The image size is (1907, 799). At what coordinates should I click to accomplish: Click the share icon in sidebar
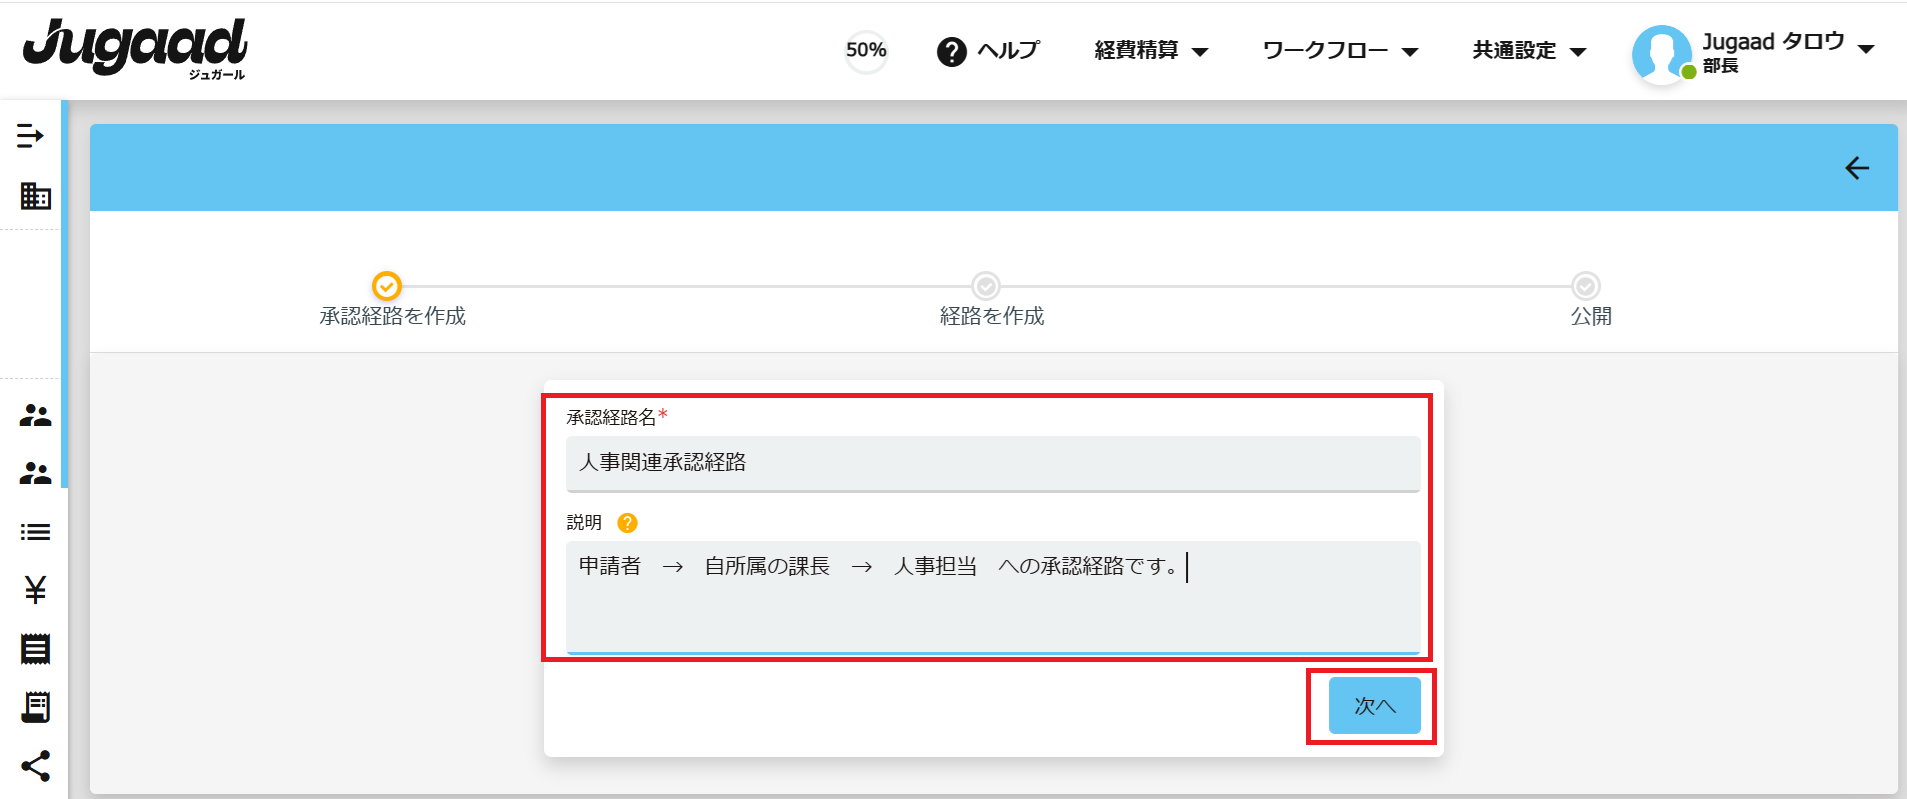pos(35,766)
